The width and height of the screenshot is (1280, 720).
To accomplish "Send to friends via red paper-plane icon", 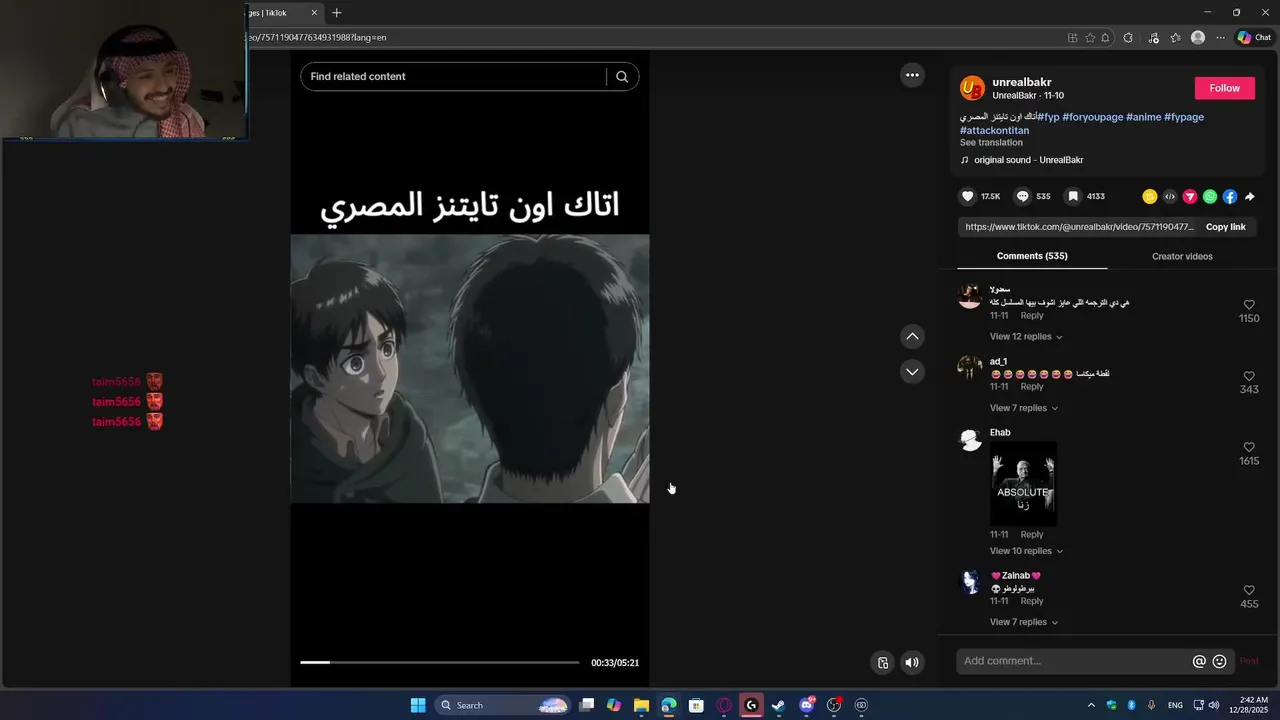I will click(1190, 197).
